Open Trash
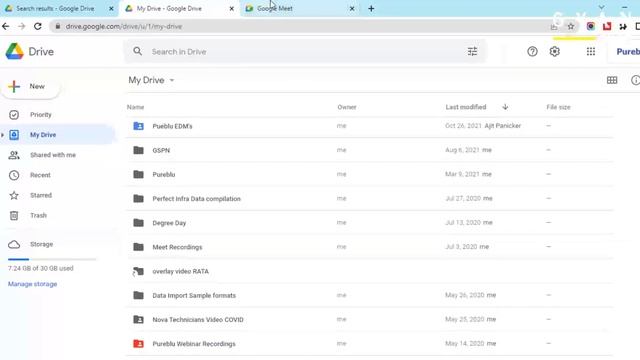640x360 pixels. (x=38, y=216)
